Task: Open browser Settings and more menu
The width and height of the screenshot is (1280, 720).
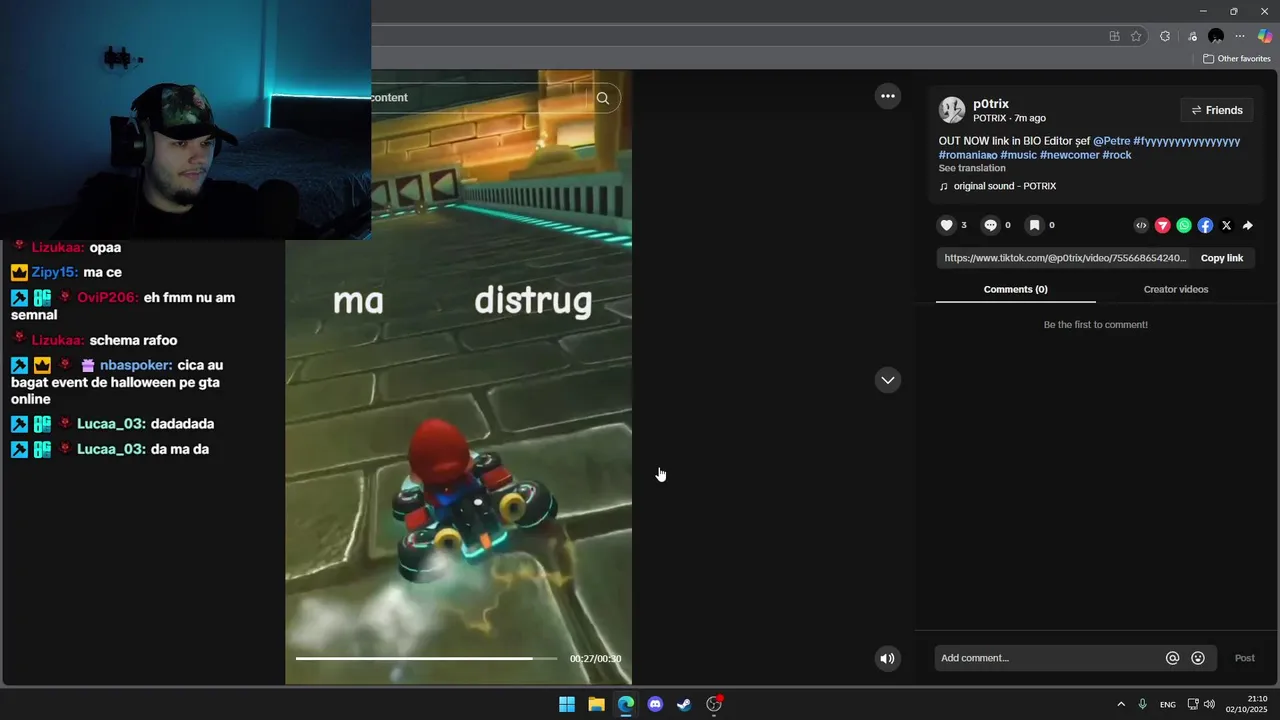Action: tap(1240, 36)
